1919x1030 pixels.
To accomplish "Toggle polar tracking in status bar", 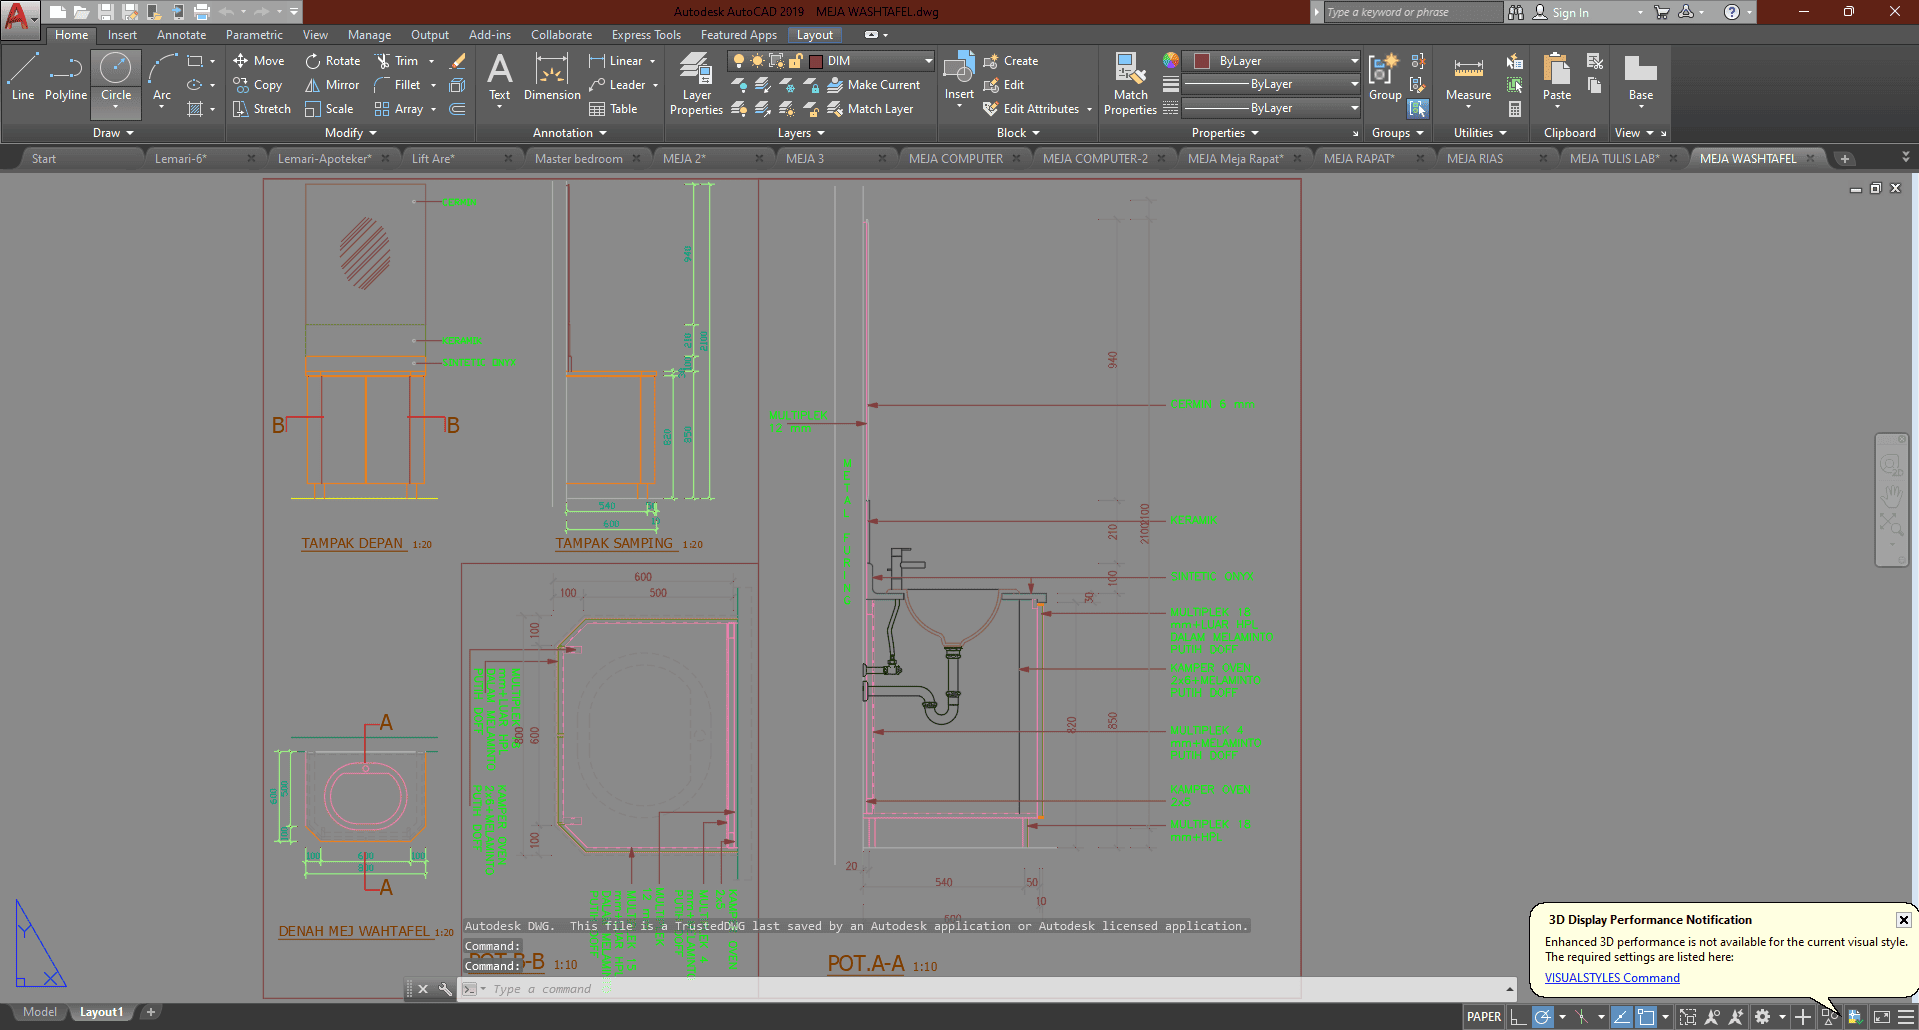I will click(x=1543, y=1017).
